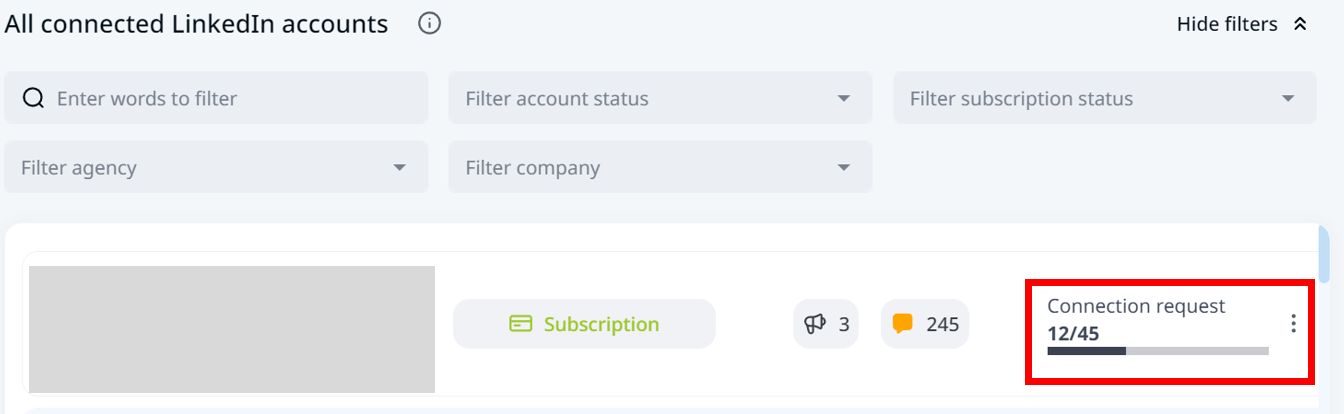Click the green subscription card icon
The width and height of the screenshot is (1344, 414).
pyautogui.click(x=520, y=324)
